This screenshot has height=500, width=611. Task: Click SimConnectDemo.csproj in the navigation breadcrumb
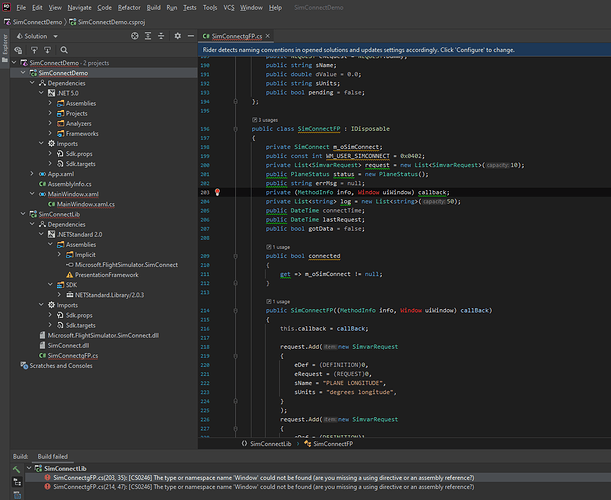coord(110,21)
